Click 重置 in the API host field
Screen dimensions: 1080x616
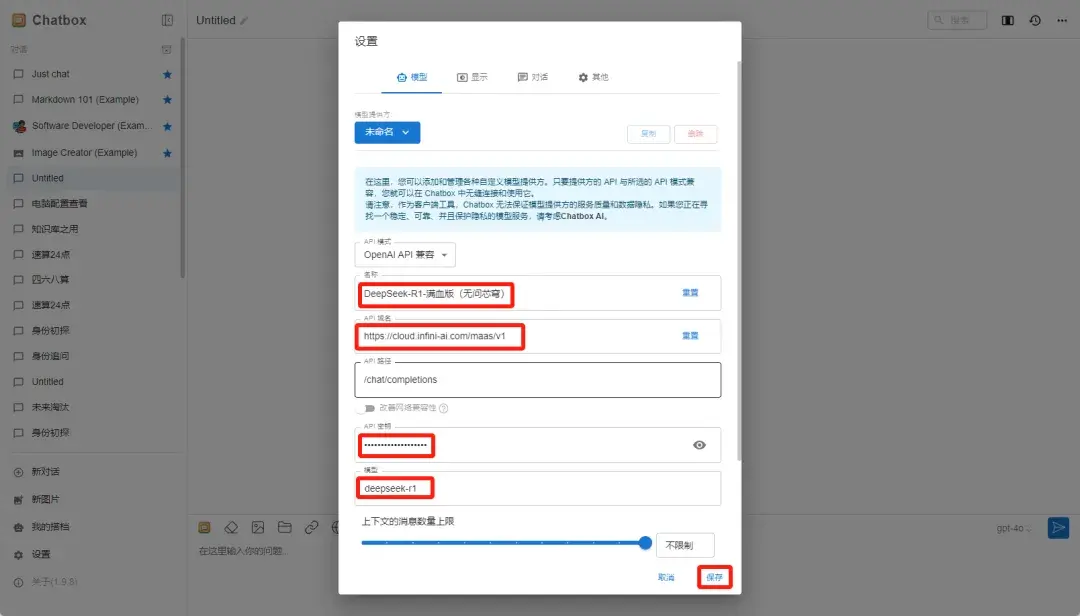coord(689,336)
